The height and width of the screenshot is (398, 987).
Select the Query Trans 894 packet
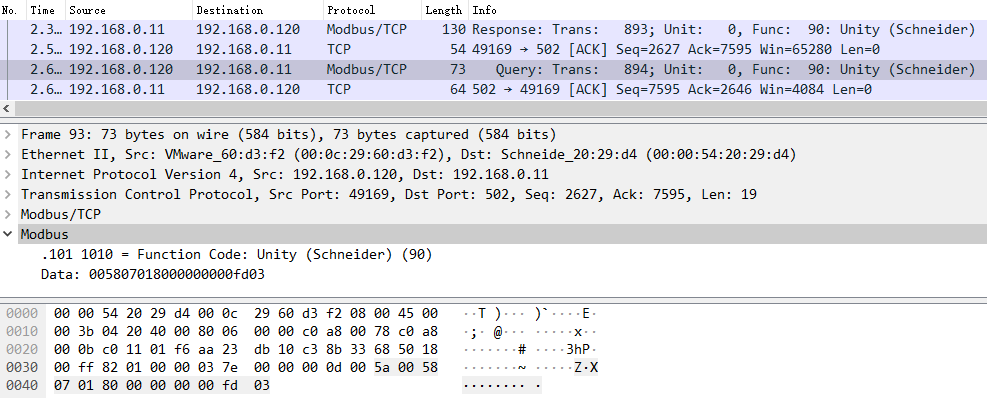pyautogui.click(x=494, y=69)
